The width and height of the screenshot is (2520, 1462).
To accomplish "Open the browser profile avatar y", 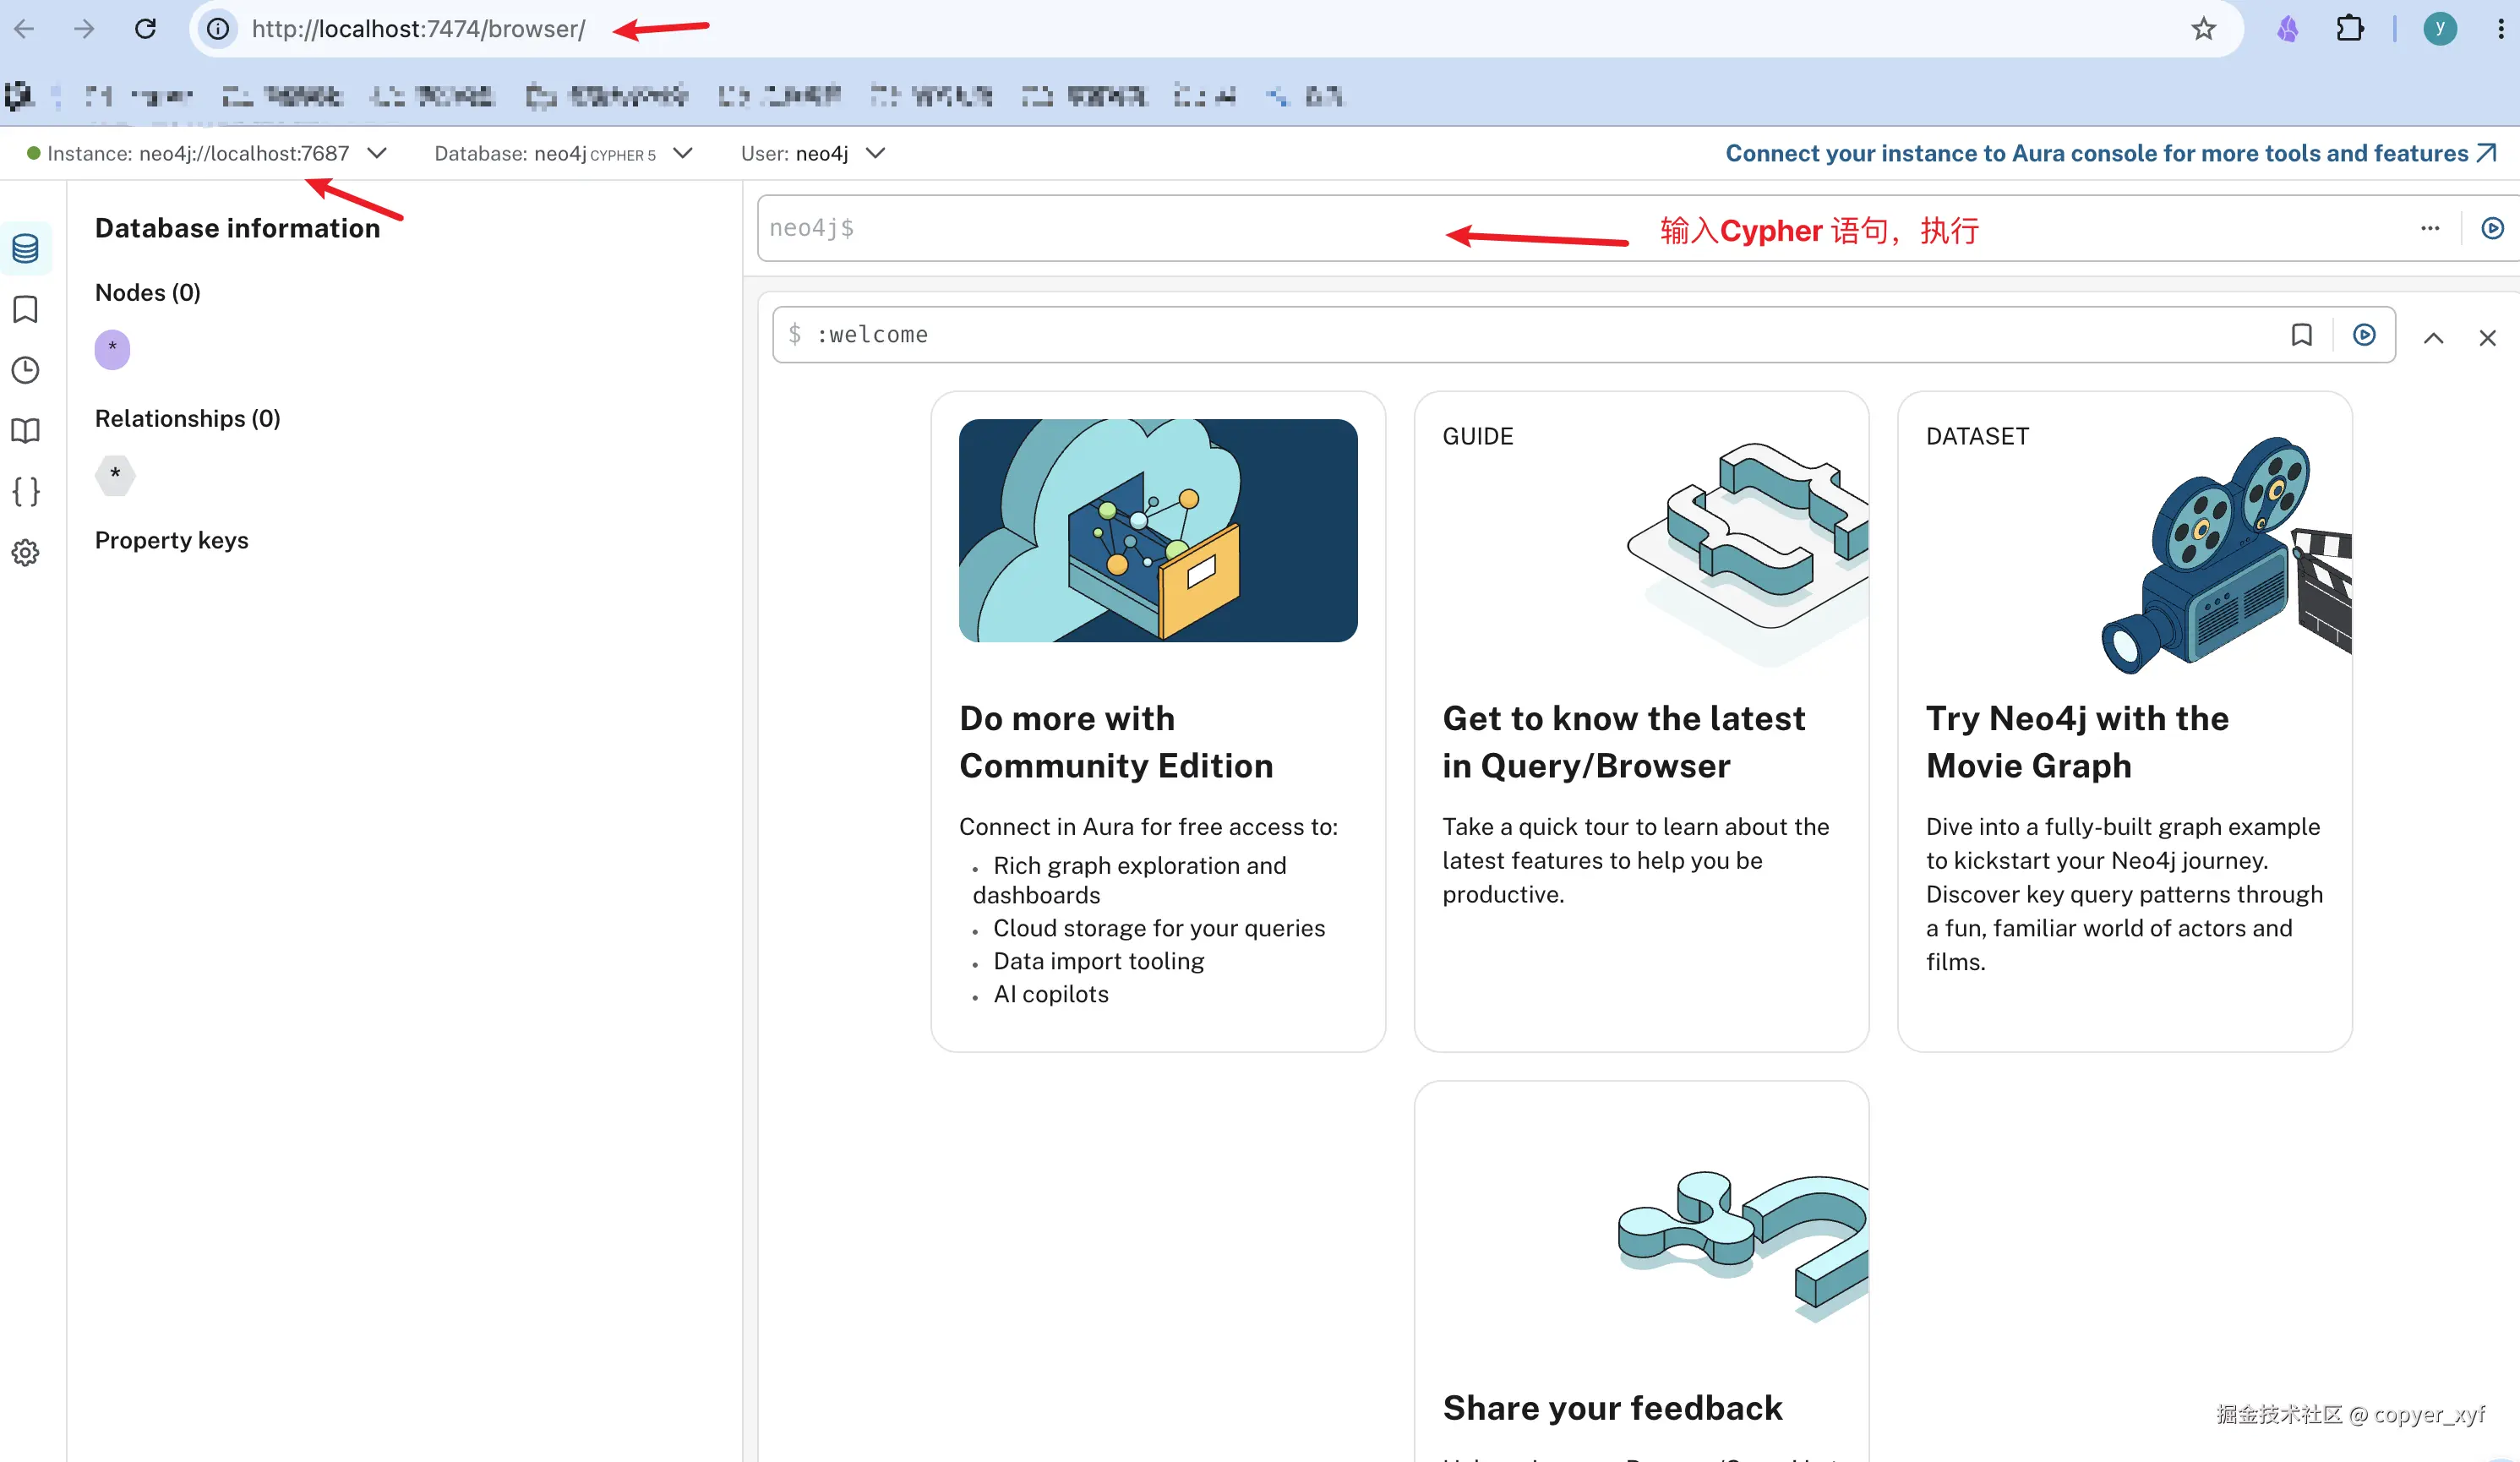I will (2440, 29).
